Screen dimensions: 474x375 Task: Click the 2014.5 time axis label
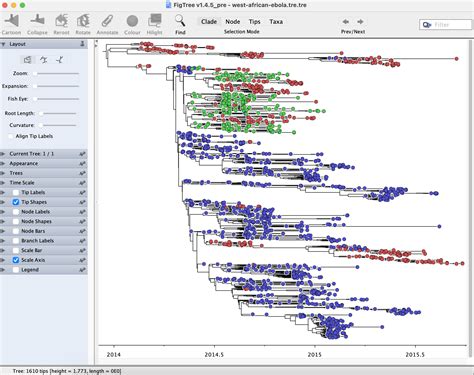click(x=214, y=354)
